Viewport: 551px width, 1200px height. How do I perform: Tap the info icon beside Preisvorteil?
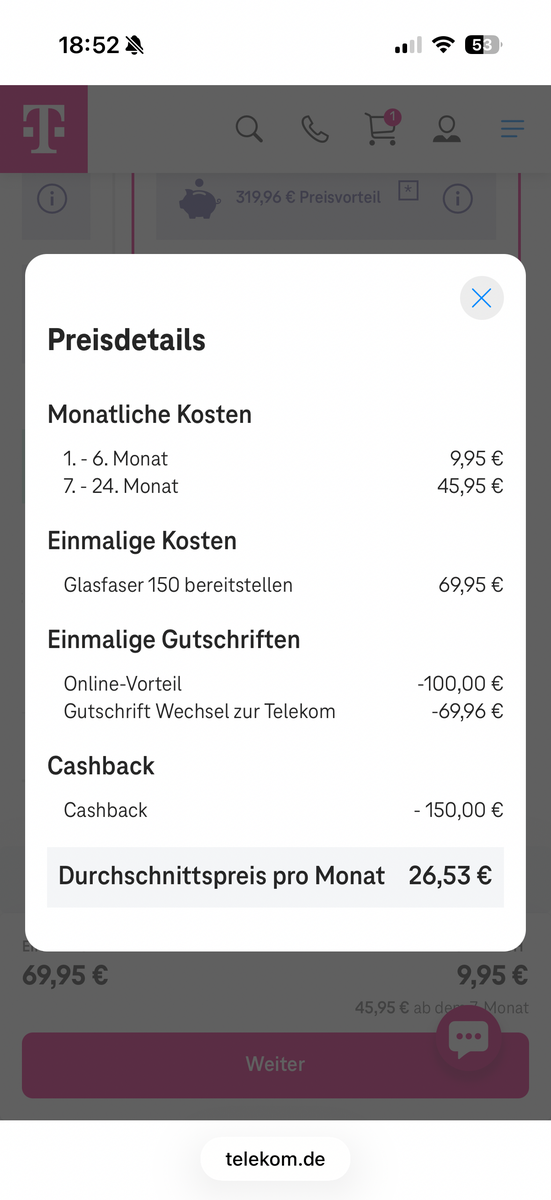point(457,198)
